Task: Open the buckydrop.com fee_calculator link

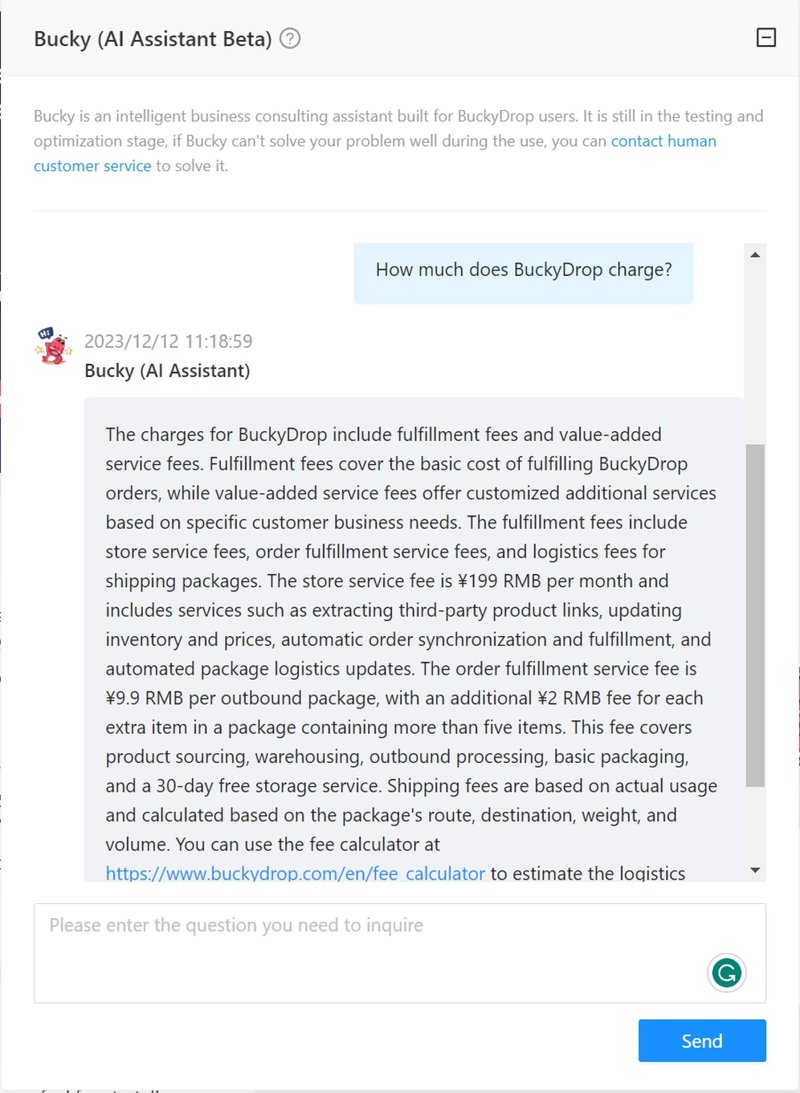Action: tap(295, 873)
